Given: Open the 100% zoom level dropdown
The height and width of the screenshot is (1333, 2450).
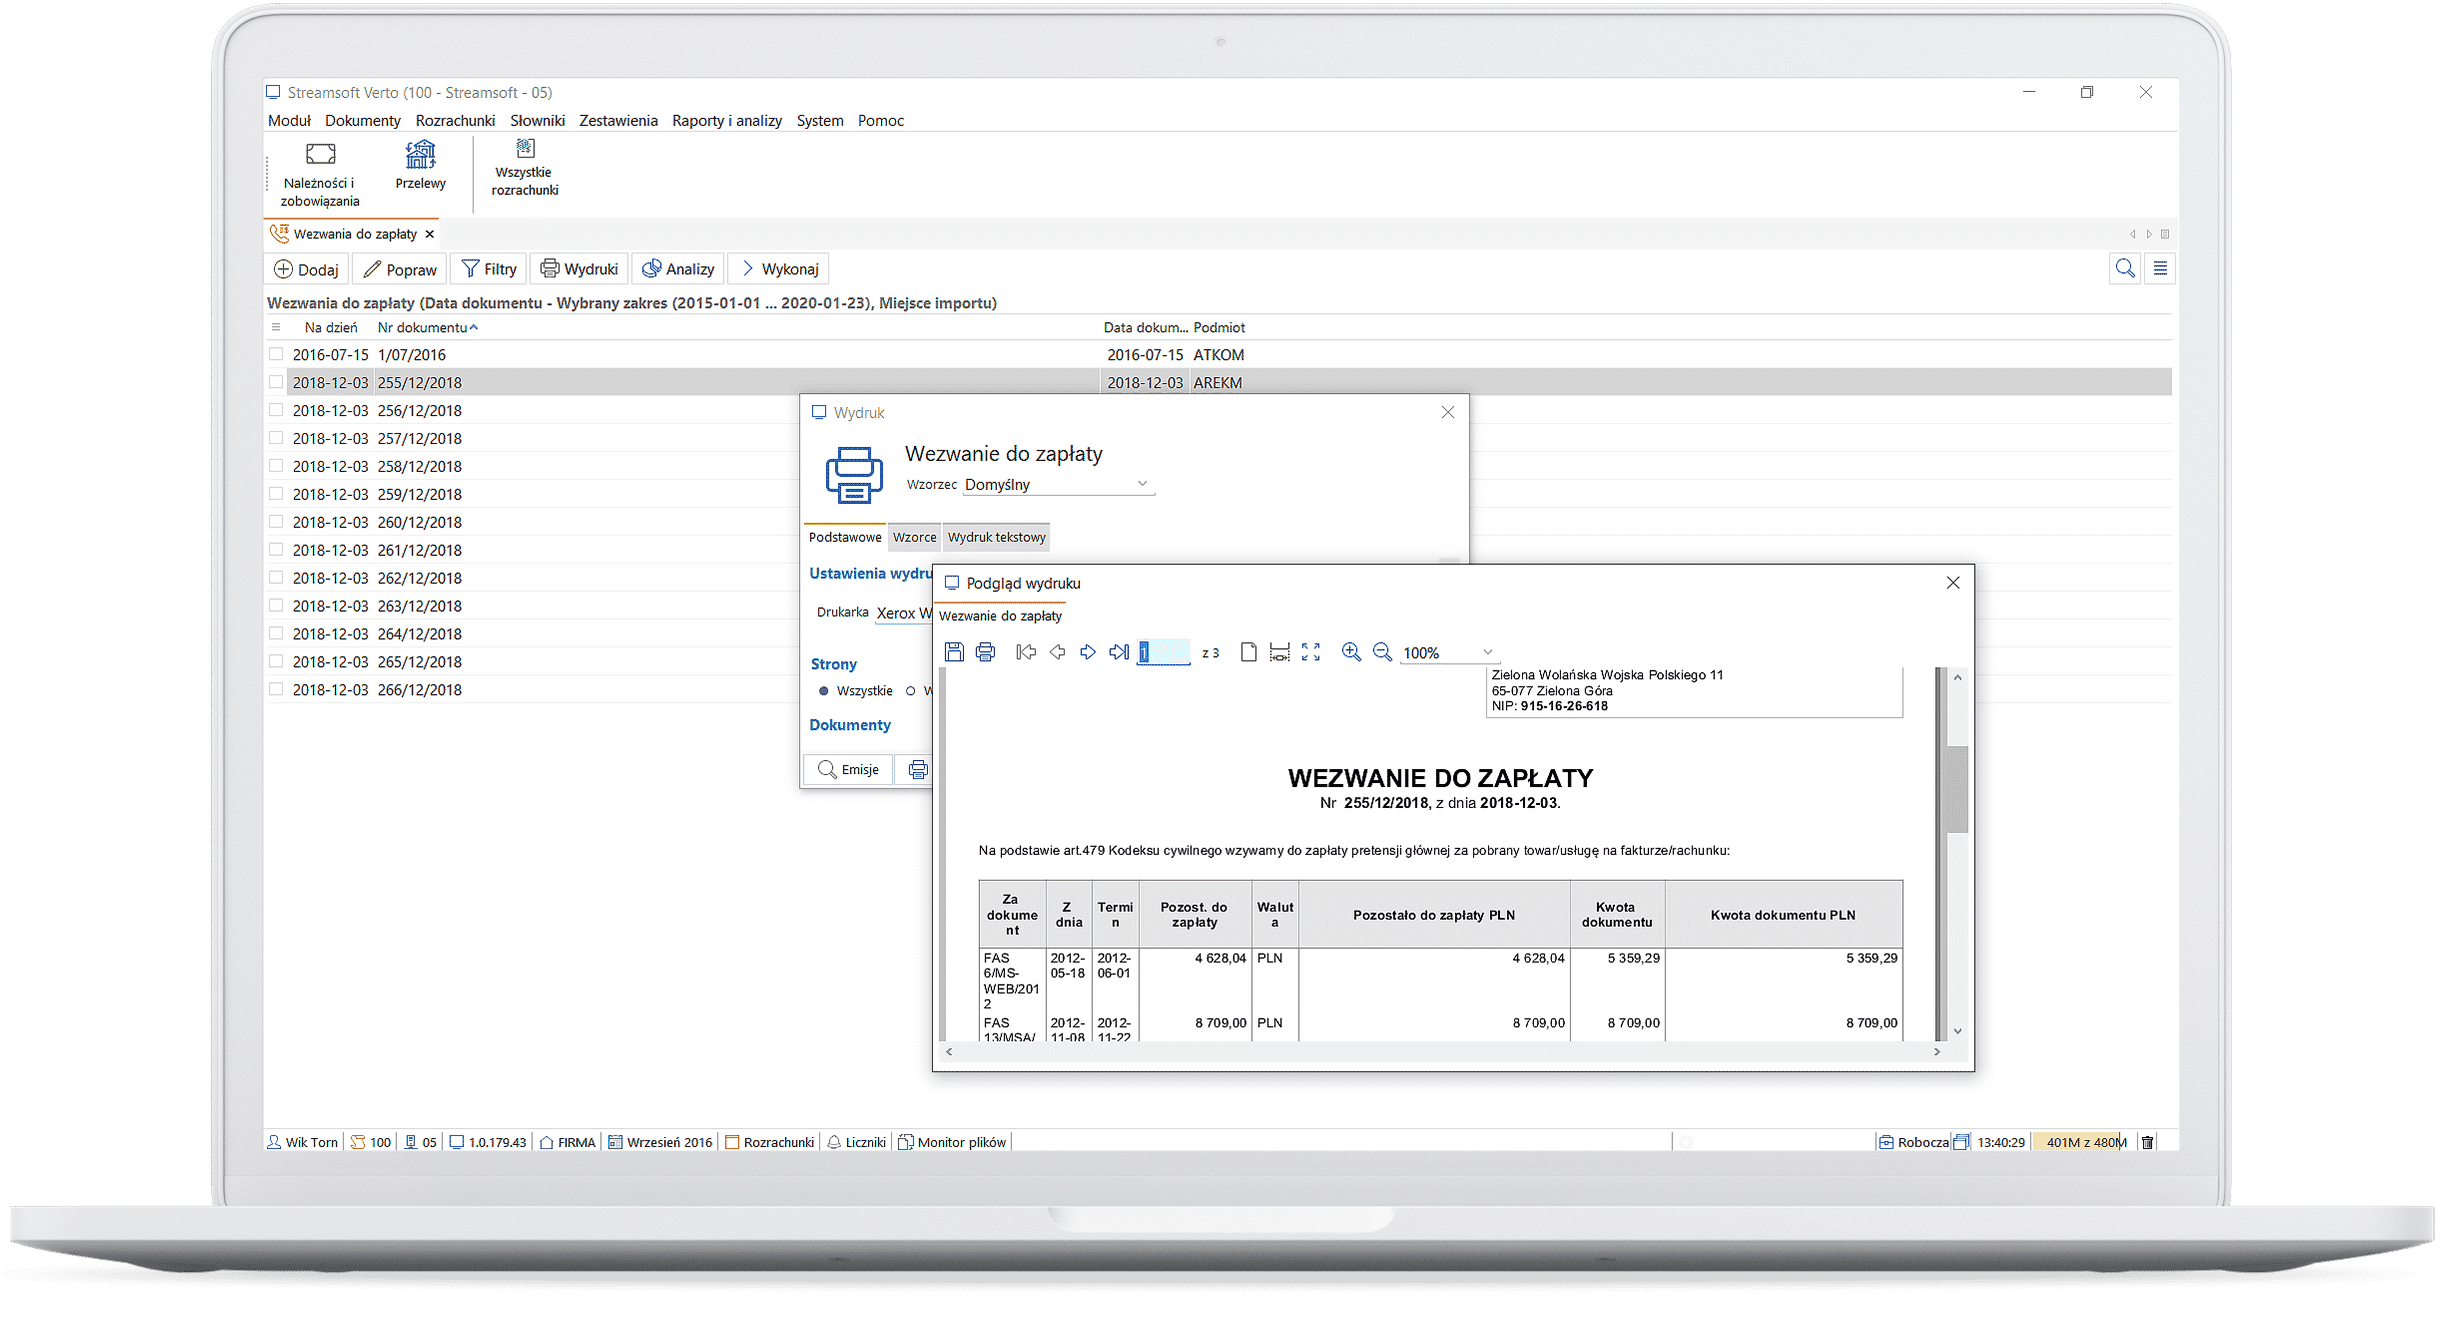Looking at the screenshot, I should (1448, 652).
